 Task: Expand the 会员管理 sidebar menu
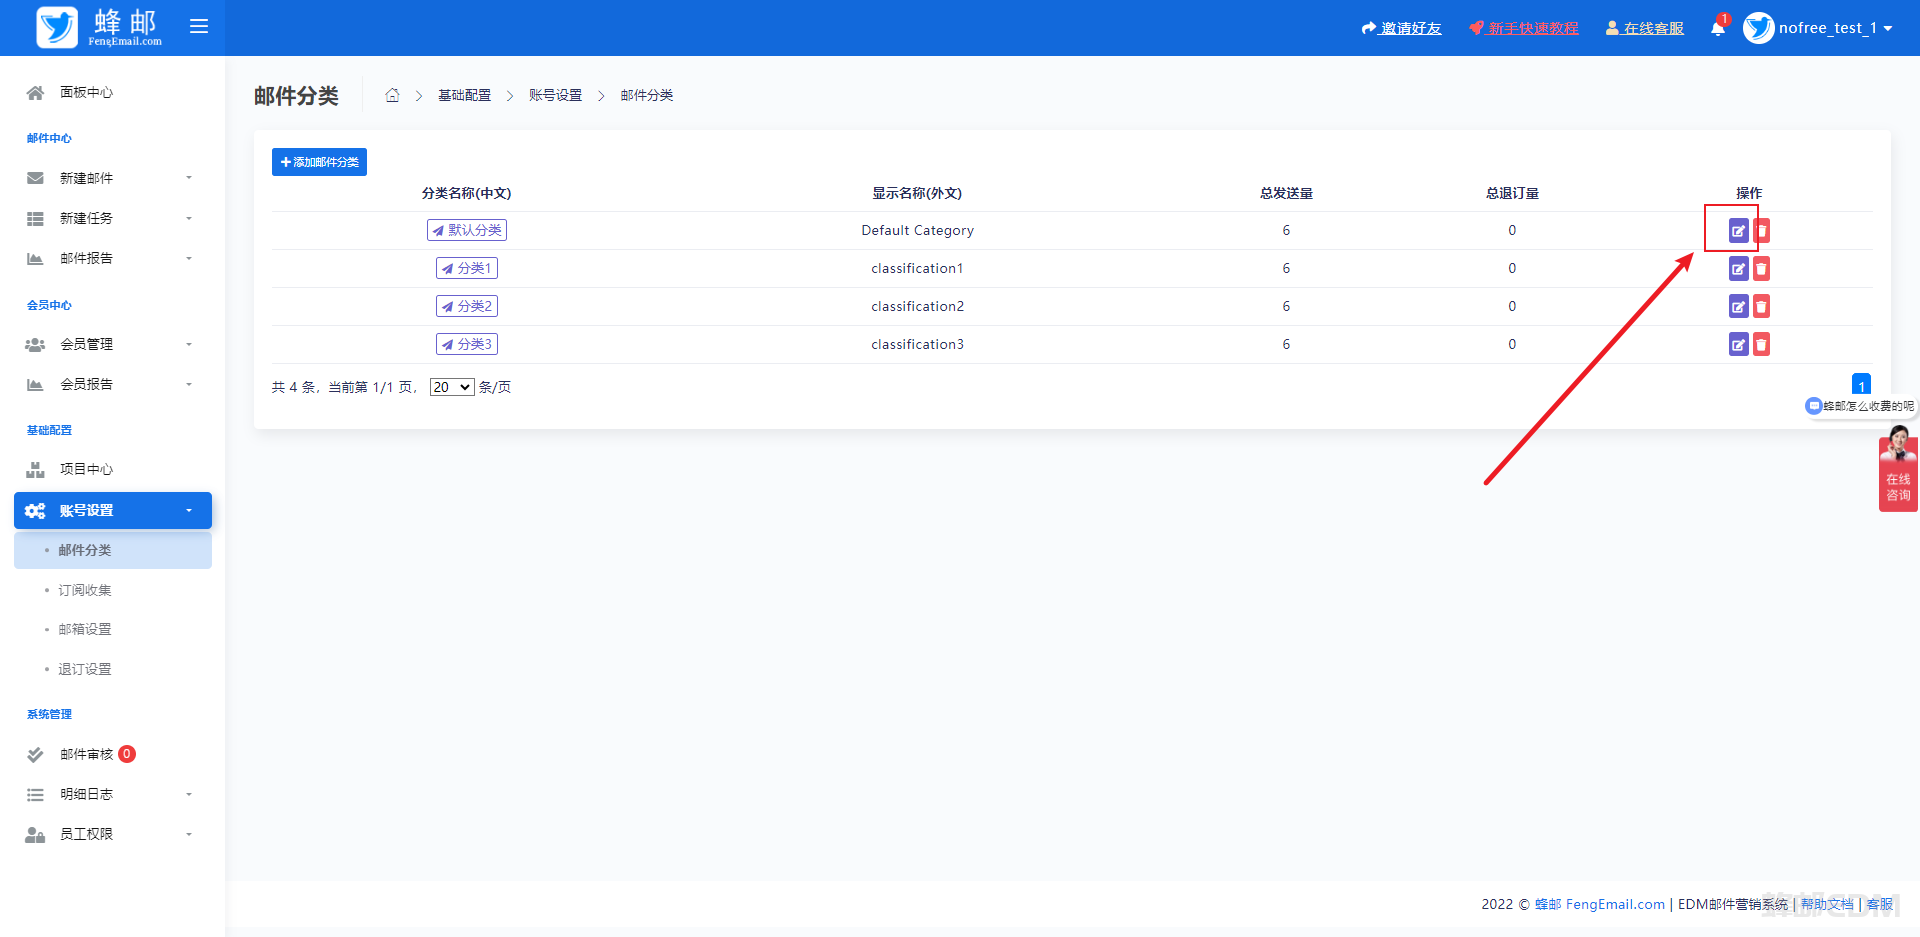[110, 344]
